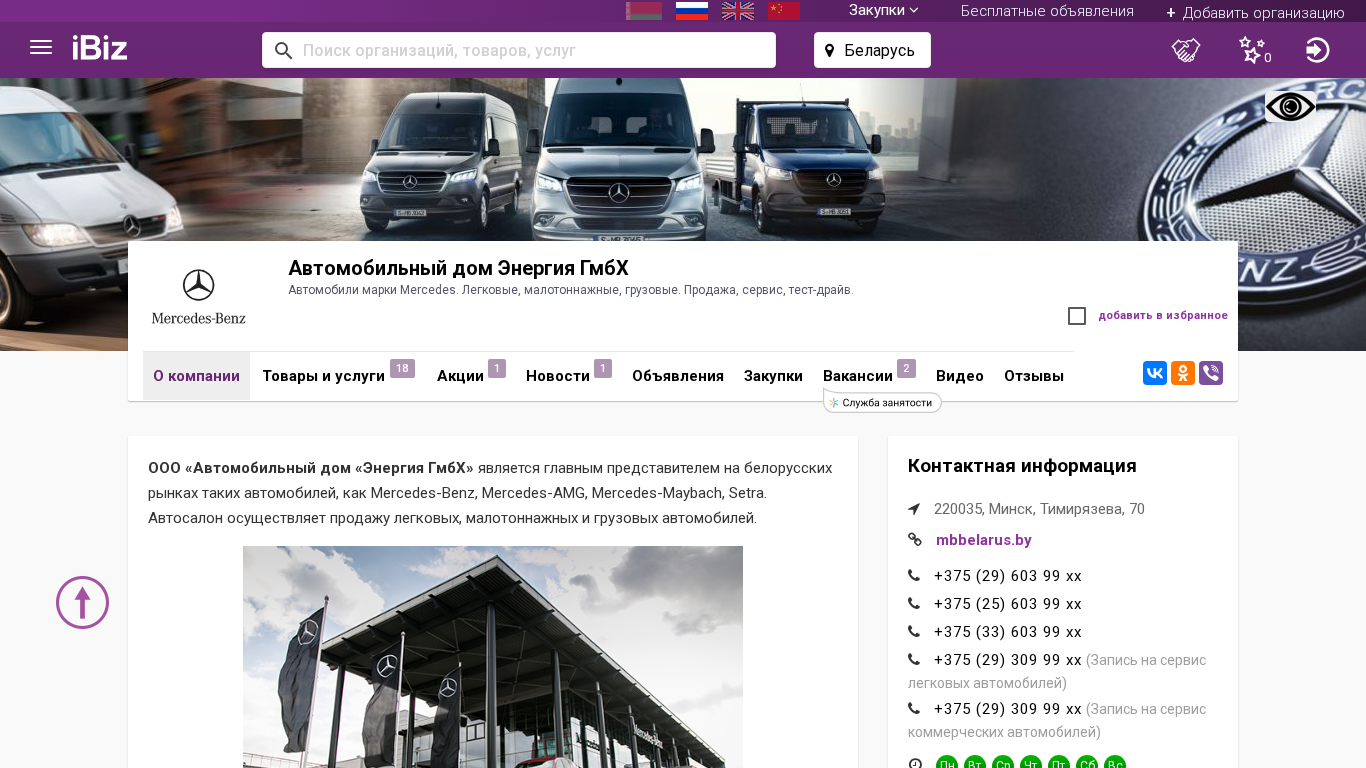Reveal the service phone for легковых автомобилей
This screenshot has height=768, width=1366.
[x=1008, y=660]
